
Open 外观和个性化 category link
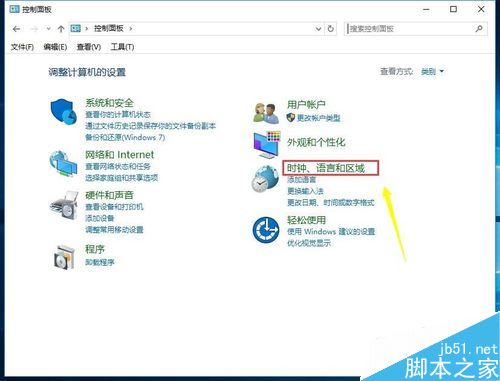(x=316, y=142)
